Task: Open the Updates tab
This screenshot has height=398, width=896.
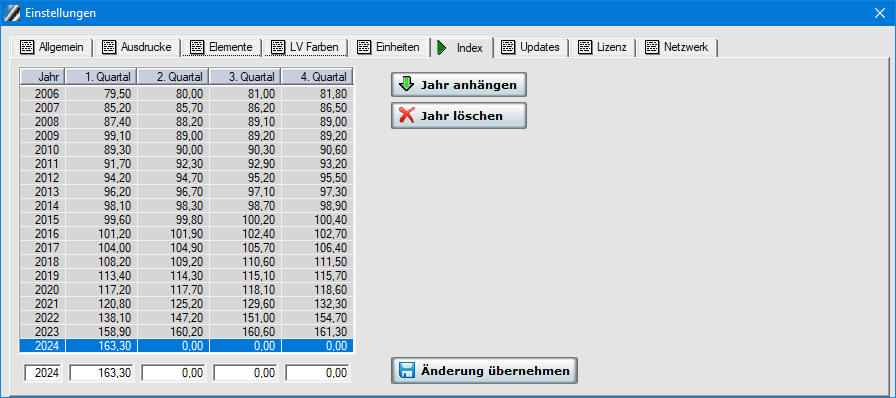Action: [530, 47]
